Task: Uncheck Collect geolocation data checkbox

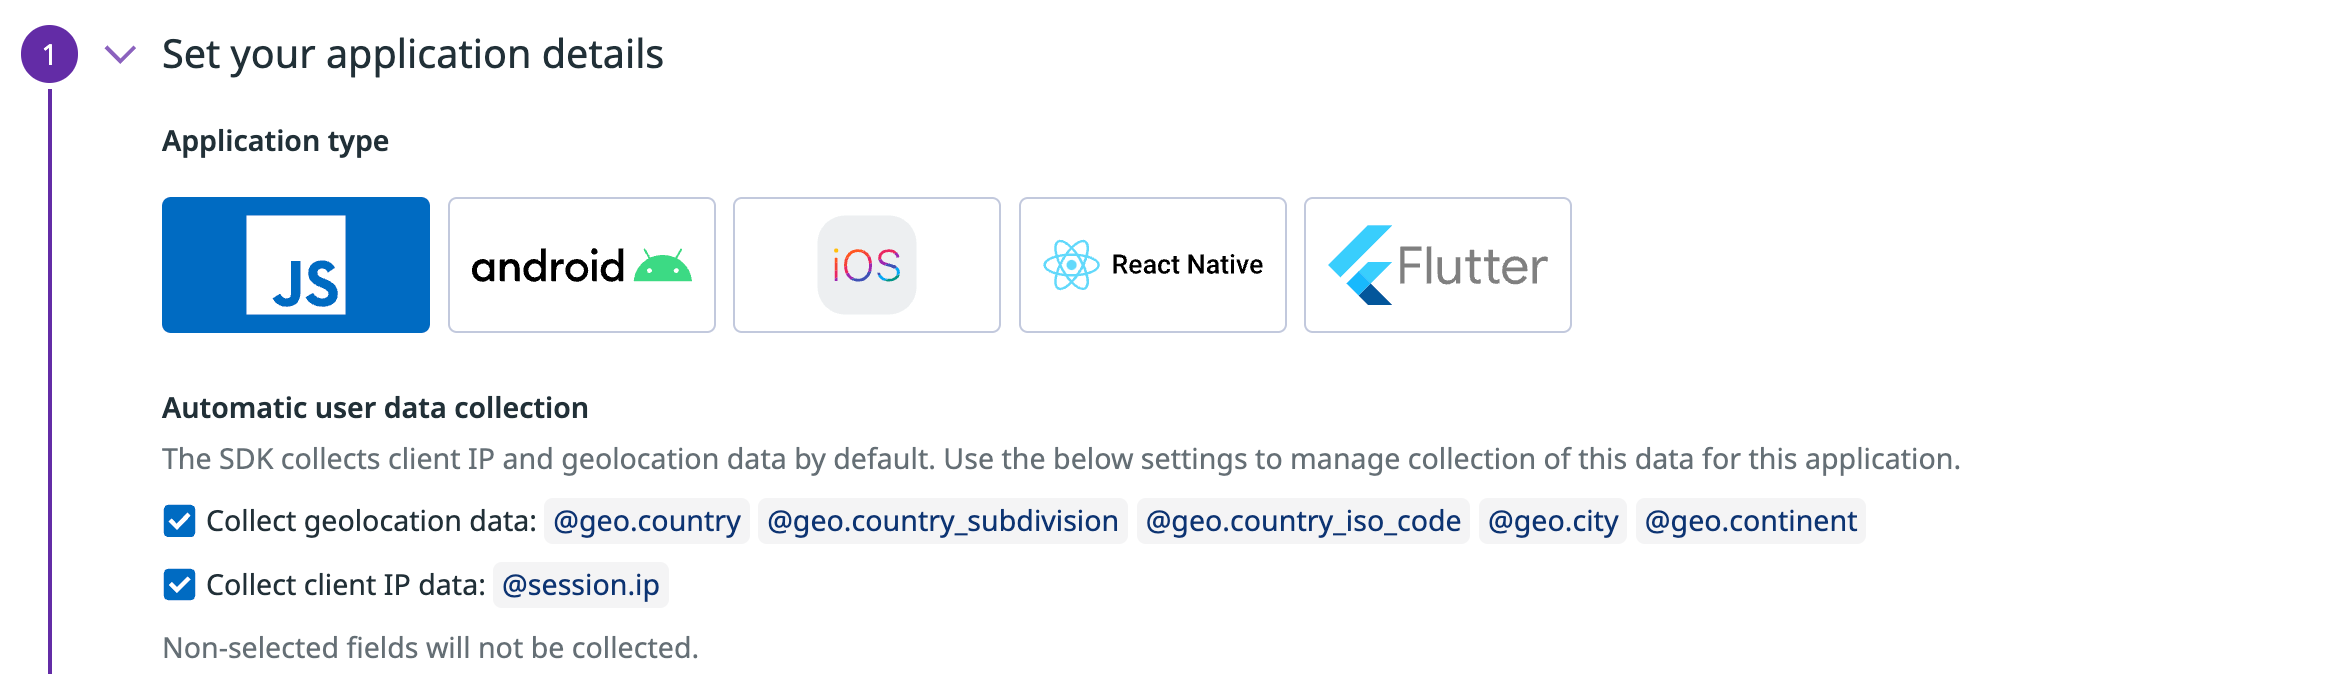Action: (180, 521)
